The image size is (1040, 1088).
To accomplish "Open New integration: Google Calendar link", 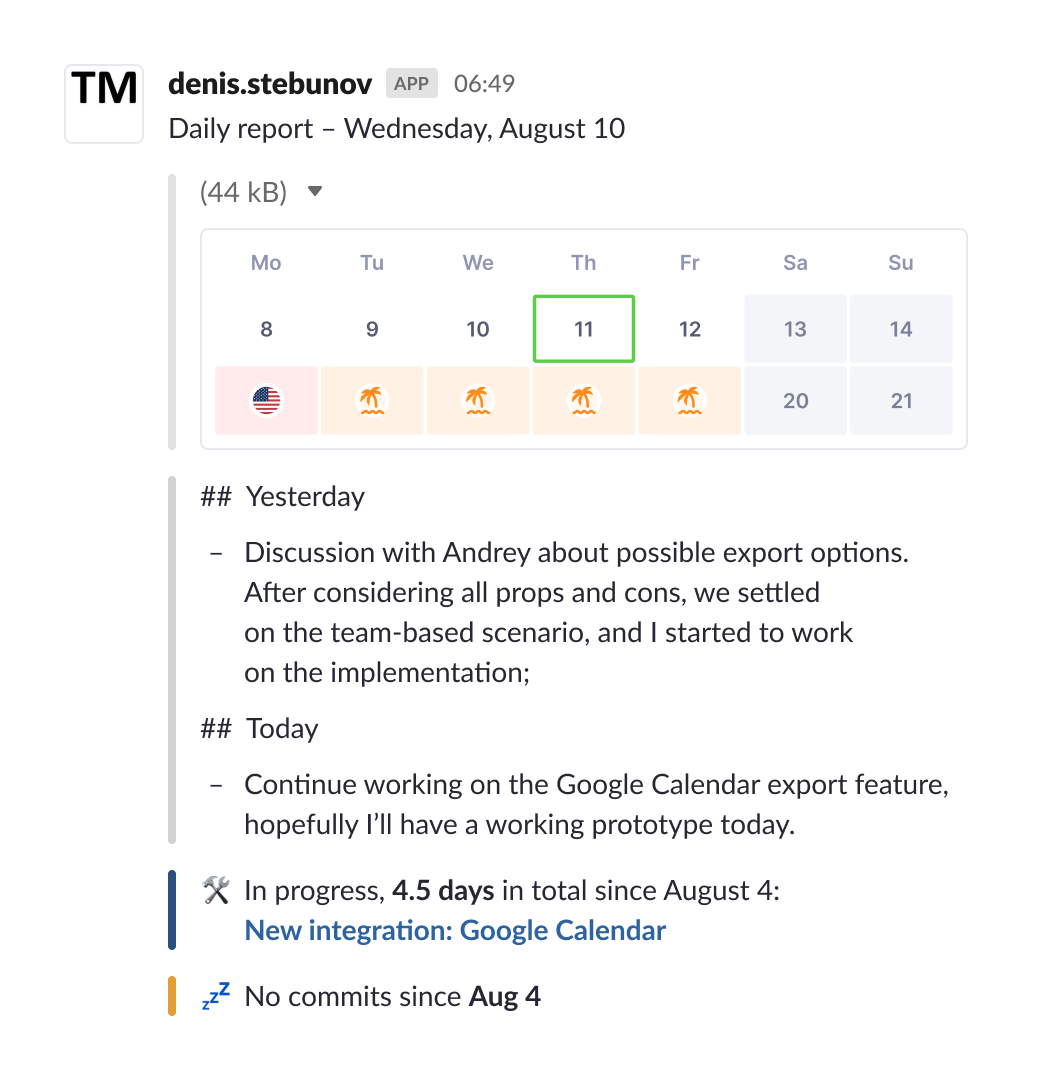I will click(x=455, y=931).
